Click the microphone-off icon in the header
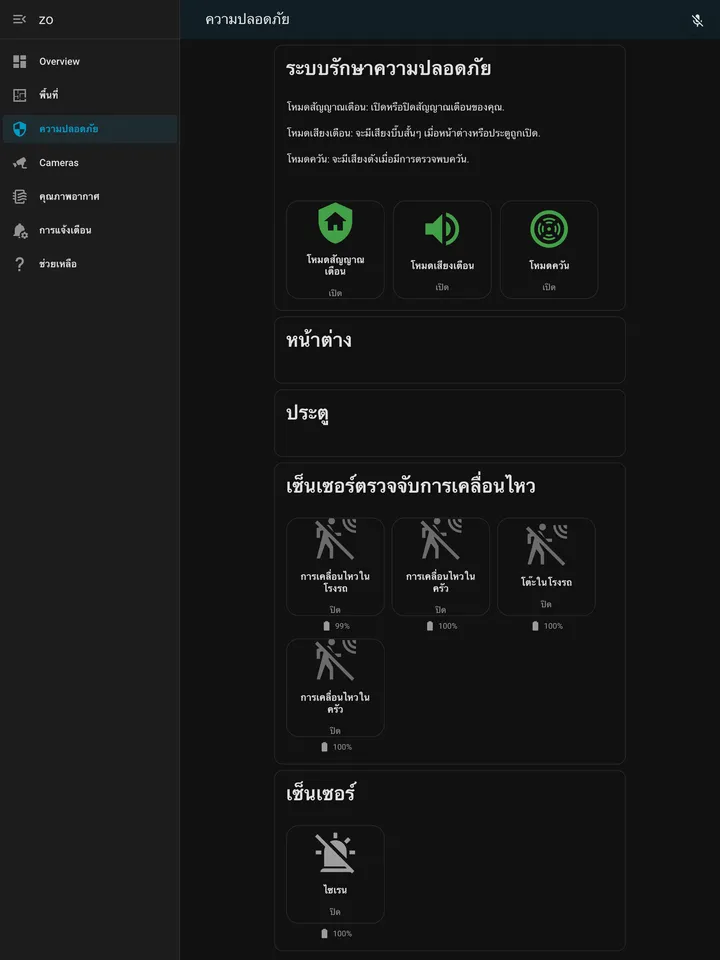This screenshot has height=960, width=720. pos(697,20)
